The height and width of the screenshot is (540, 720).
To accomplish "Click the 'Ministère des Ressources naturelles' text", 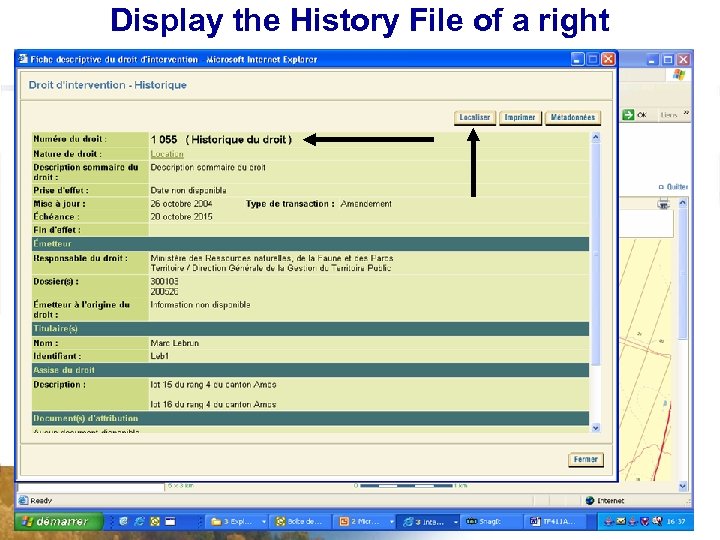I will 271,259.
